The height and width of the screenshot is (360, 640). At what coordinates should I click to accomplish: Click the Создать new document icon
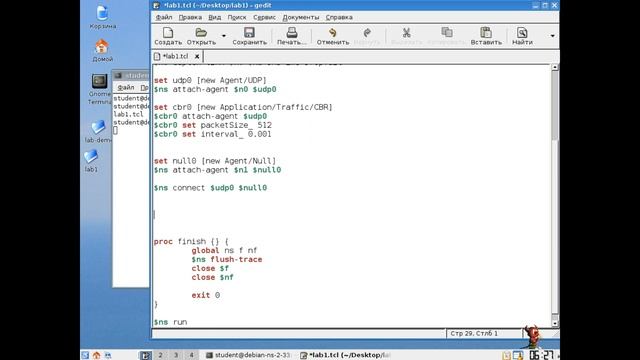[x=168, y=33]
